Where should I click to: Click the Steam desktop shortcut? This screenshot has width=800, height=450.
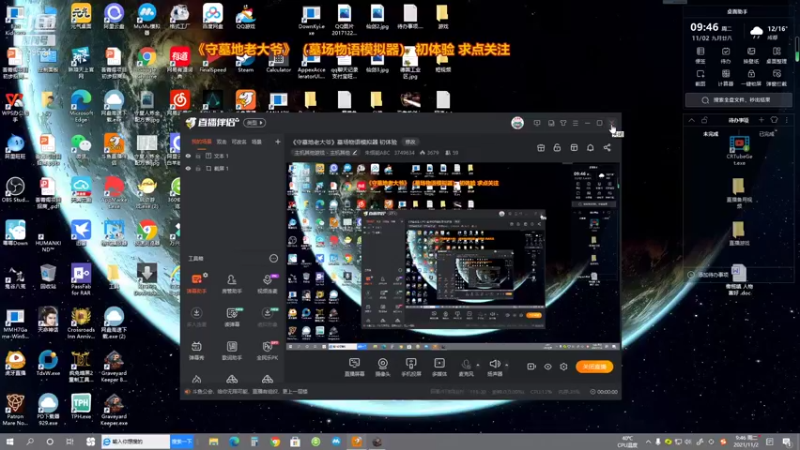click(245, 61)
